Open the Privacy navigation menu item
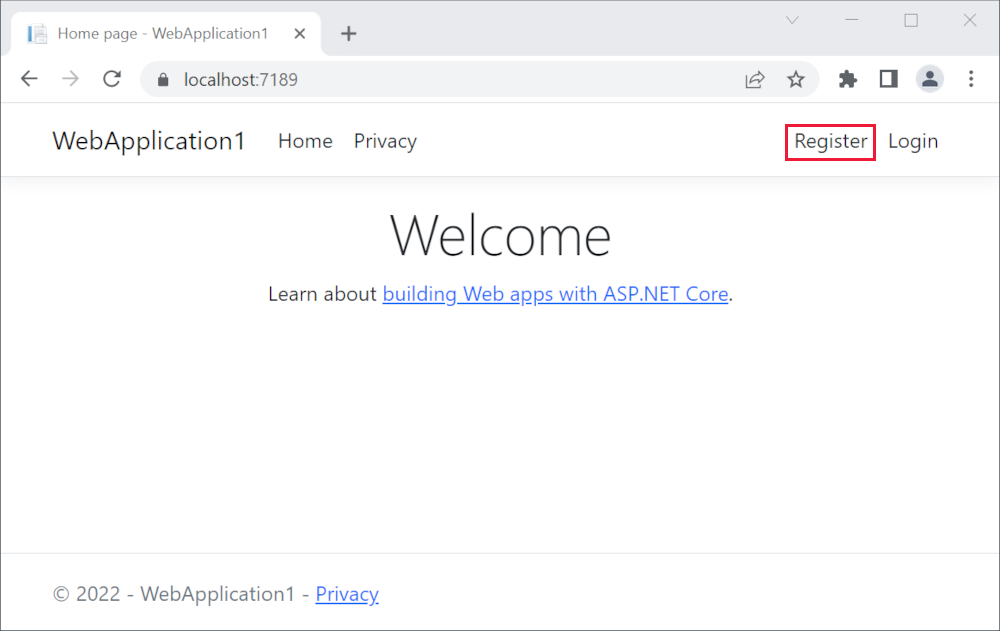Viewport: 1000px width, 631px height. (x=385, y=141)
